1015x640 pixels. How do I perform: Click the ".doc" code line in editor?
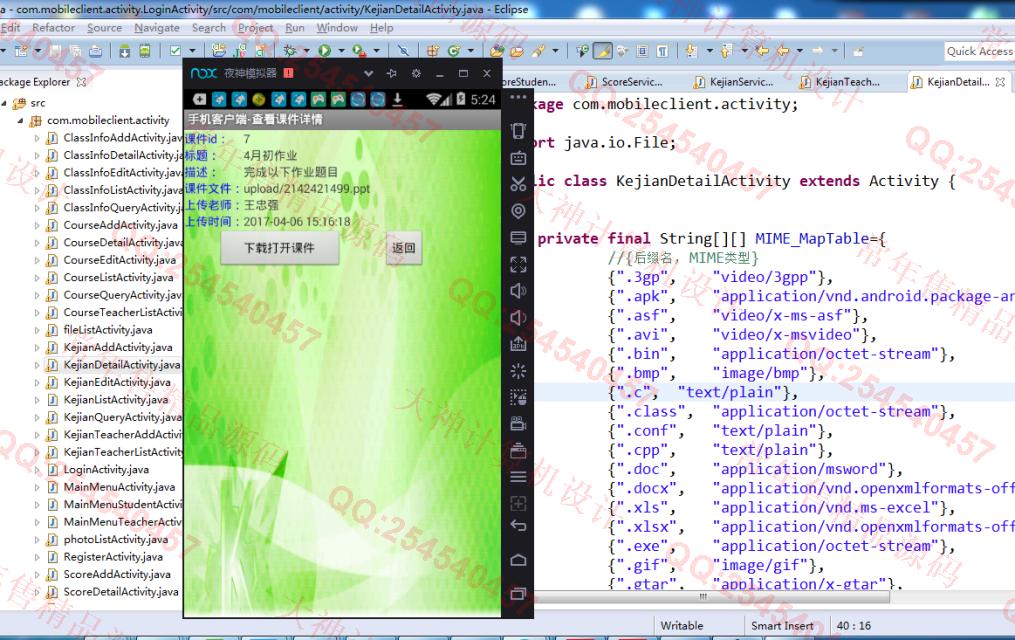point(755,469)
